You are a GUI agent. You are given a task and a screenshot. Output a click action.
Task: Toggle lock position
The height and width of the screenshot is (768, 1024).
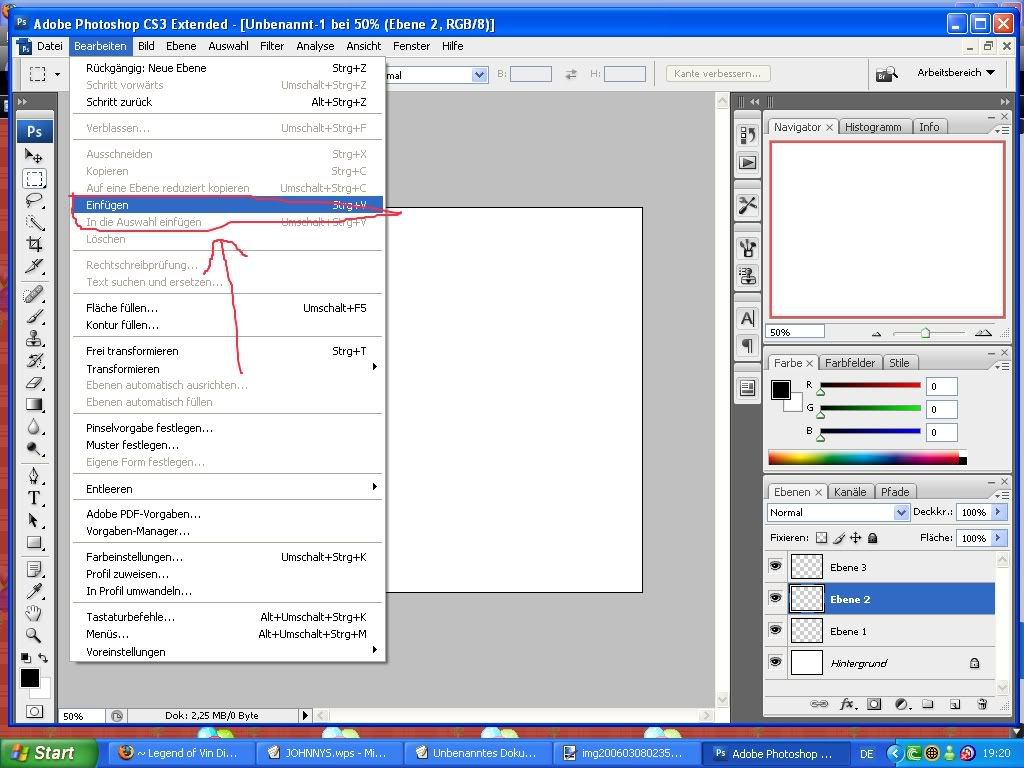[856, 537]
